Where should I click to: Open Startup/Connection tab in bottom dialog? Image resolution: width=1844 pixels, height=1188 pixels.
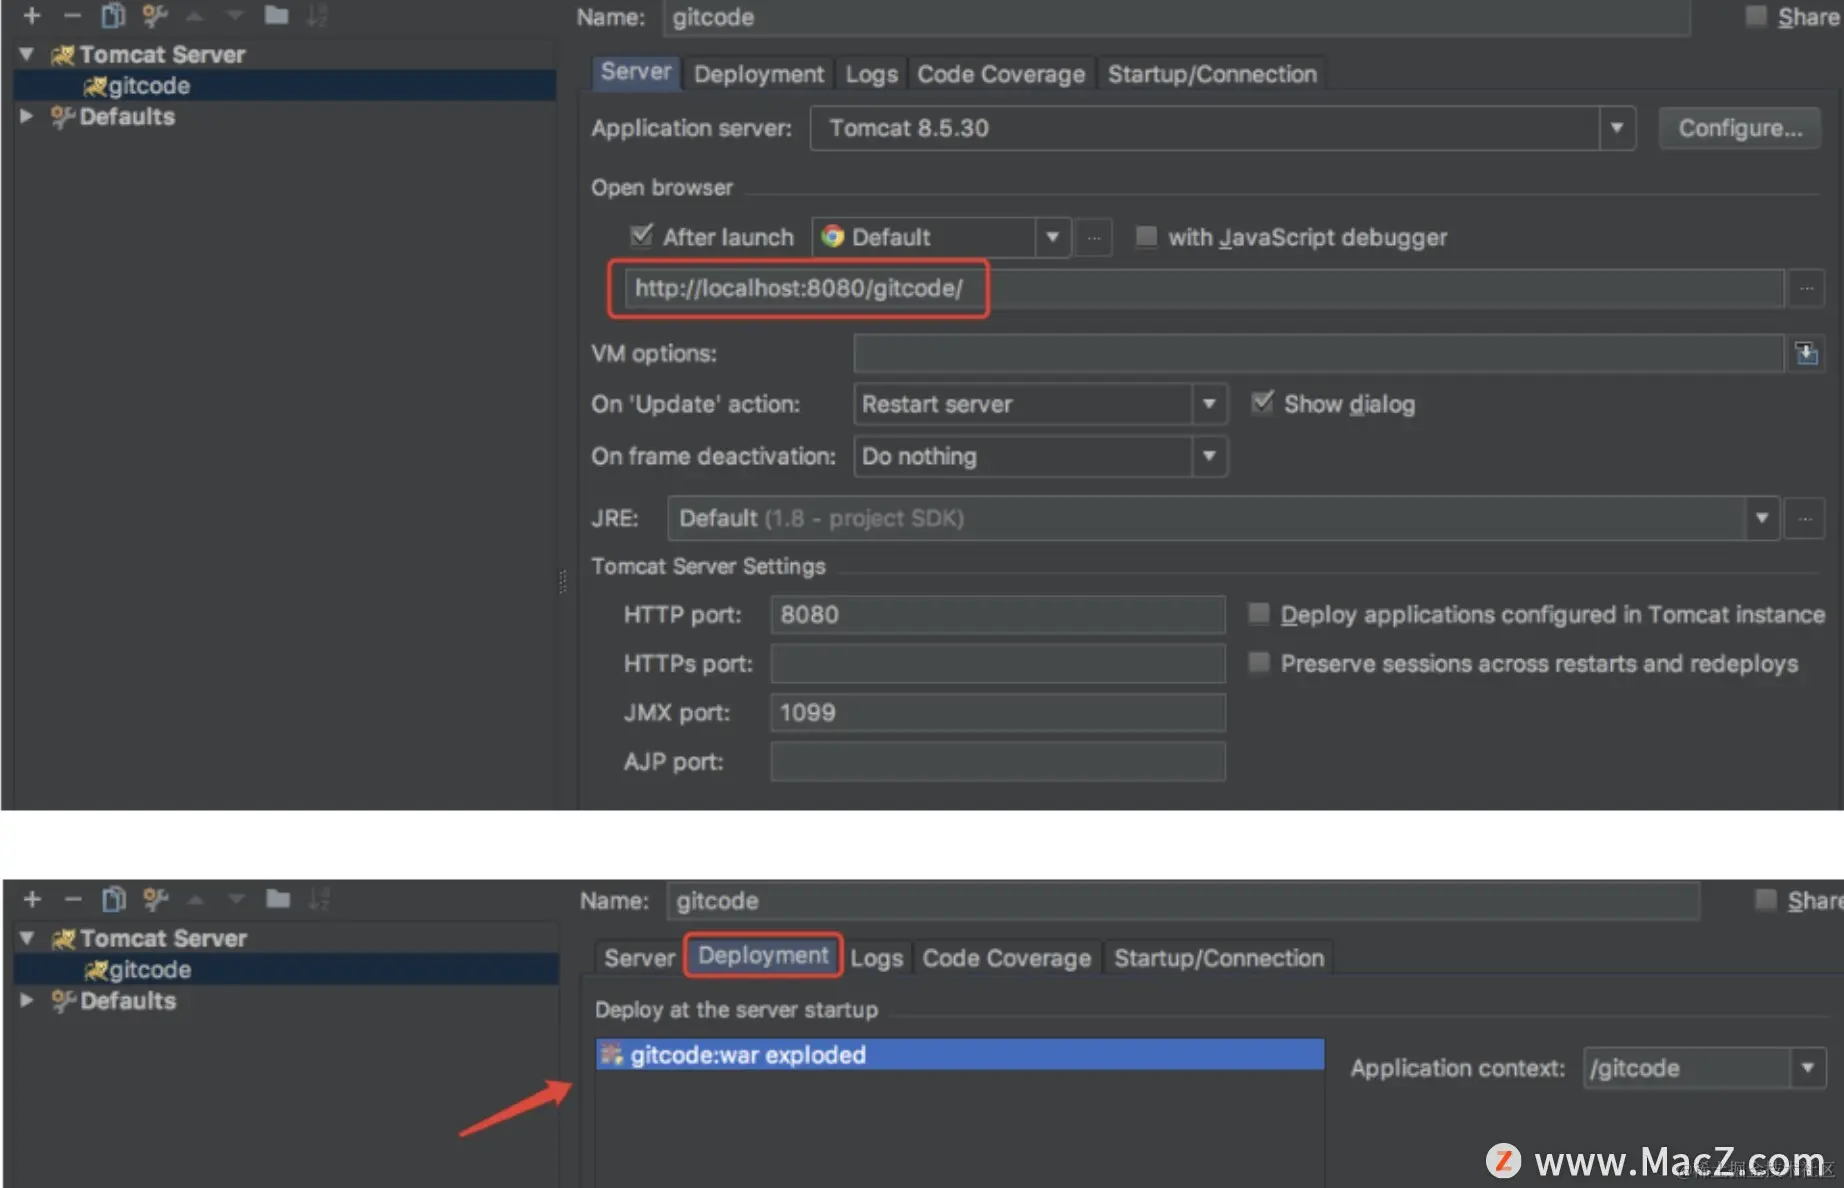pyautogui.click(x=1219, y=958)
